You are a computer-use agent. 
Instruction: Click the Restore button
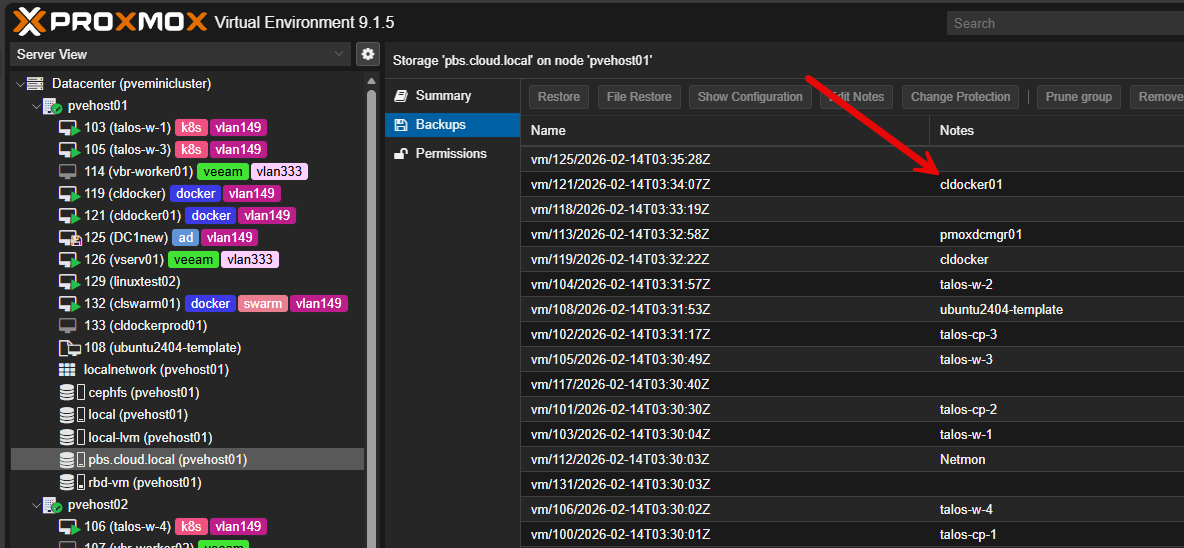559,97
